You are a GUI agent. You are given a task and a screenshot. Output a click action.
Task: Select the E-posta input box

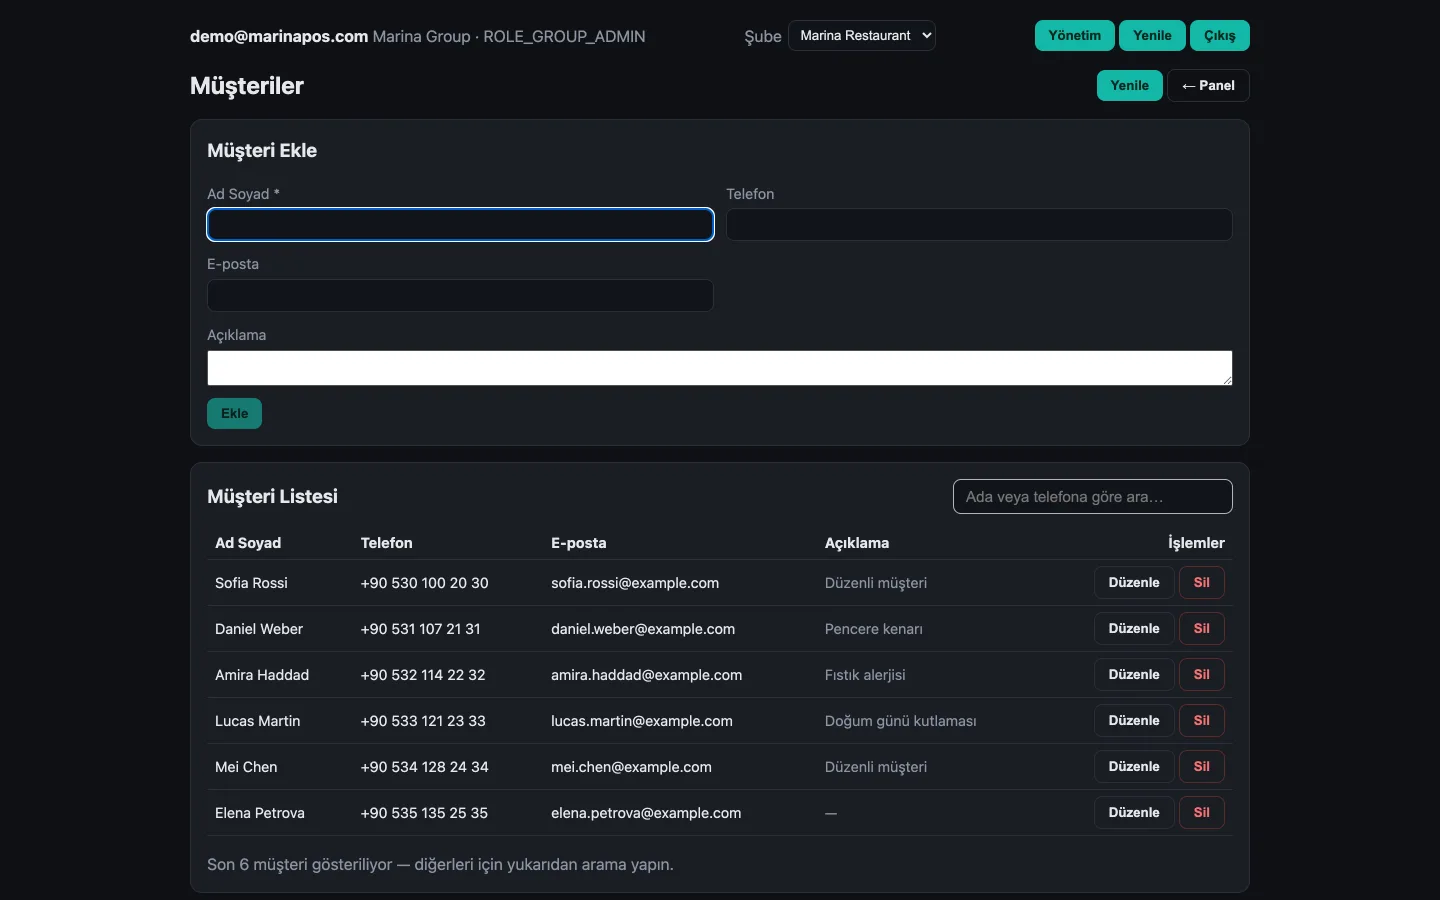coord(460,295)
